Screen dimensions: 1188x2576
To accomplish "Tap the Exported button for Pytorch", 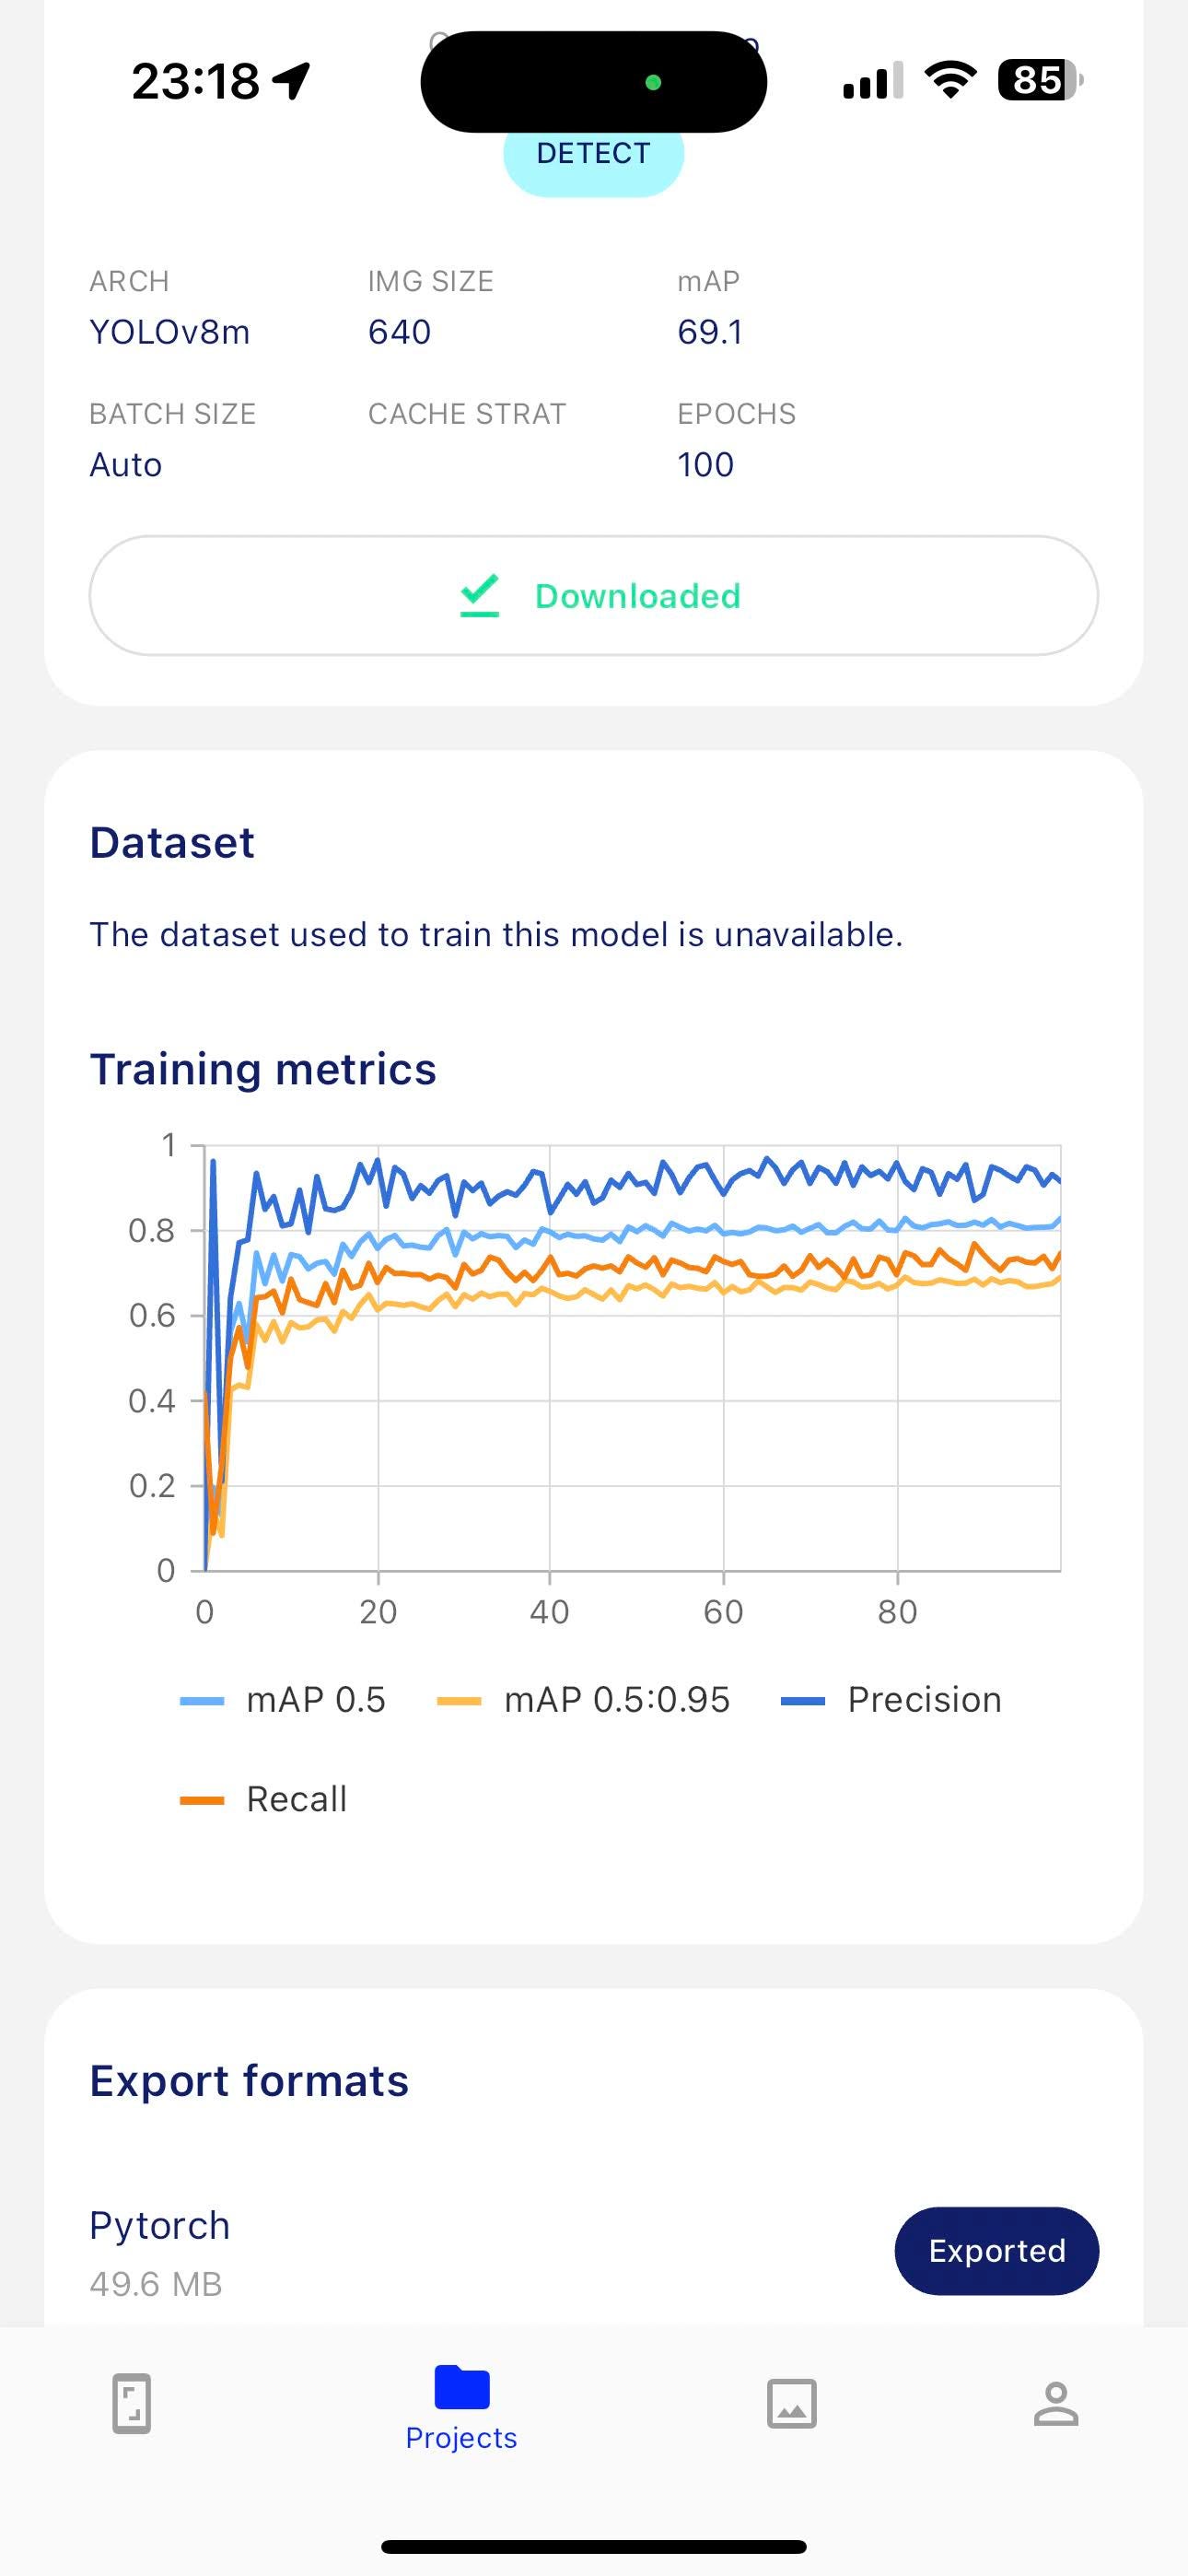I will point(996,2250).
